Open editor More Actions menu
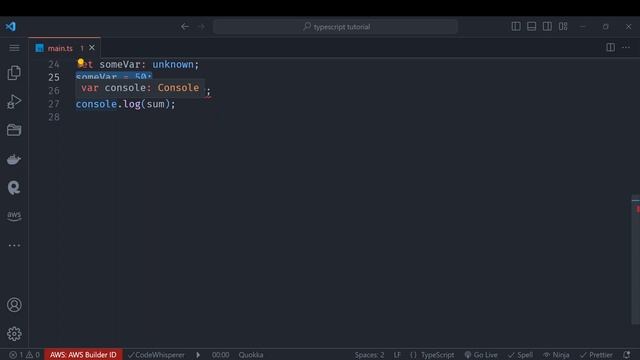This screenshot has width=640, height=360. point(626,47)
